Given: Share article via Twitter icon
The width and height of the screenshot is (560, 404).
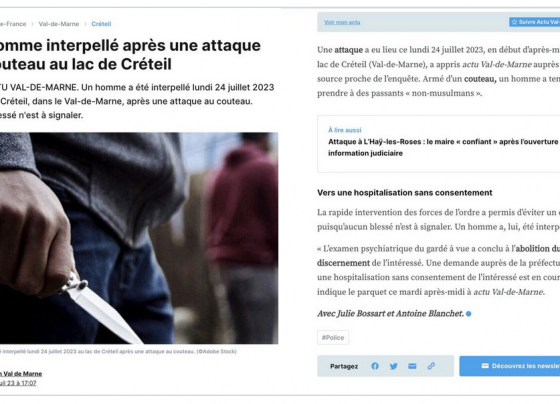Looking at the screenshot, I should coord(394,366).
